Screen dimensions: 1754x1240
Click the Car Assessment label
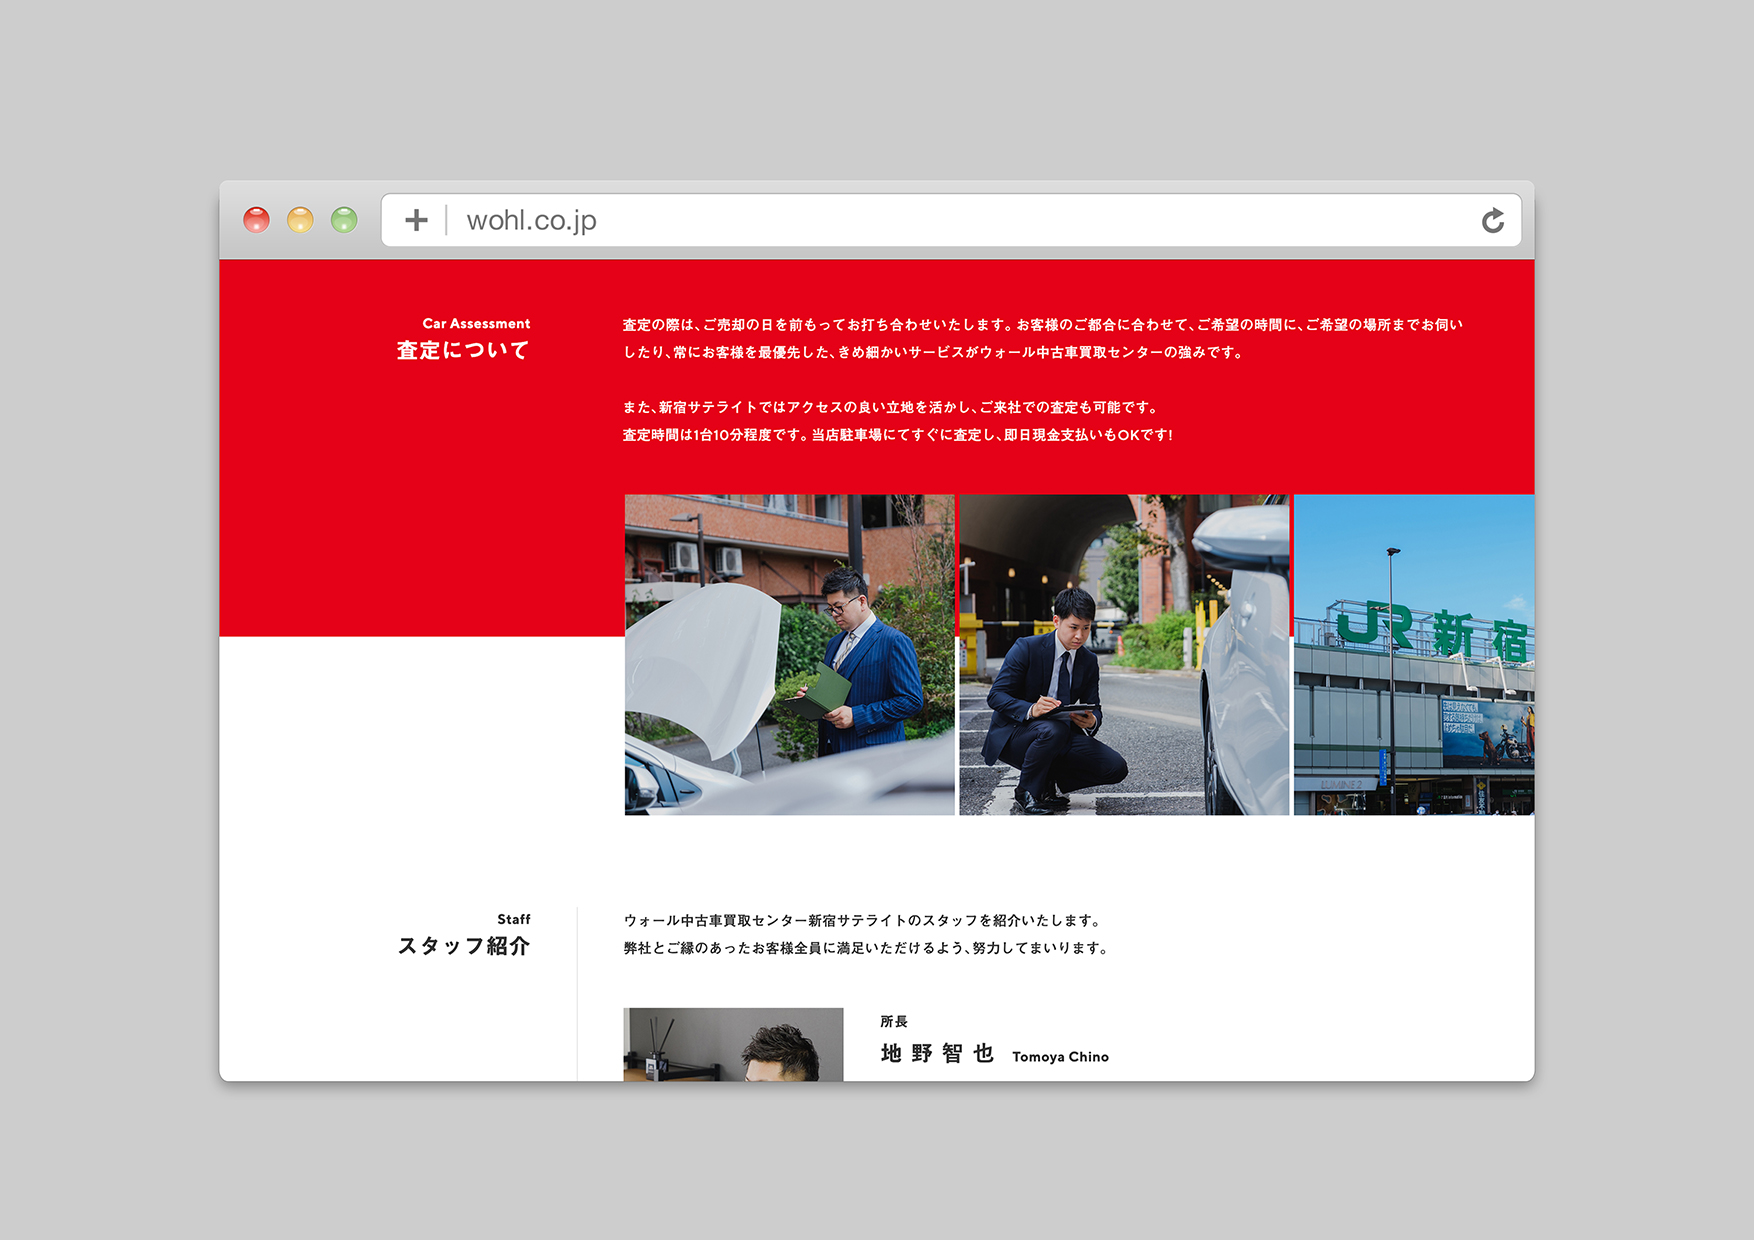(x=476, y=323)
